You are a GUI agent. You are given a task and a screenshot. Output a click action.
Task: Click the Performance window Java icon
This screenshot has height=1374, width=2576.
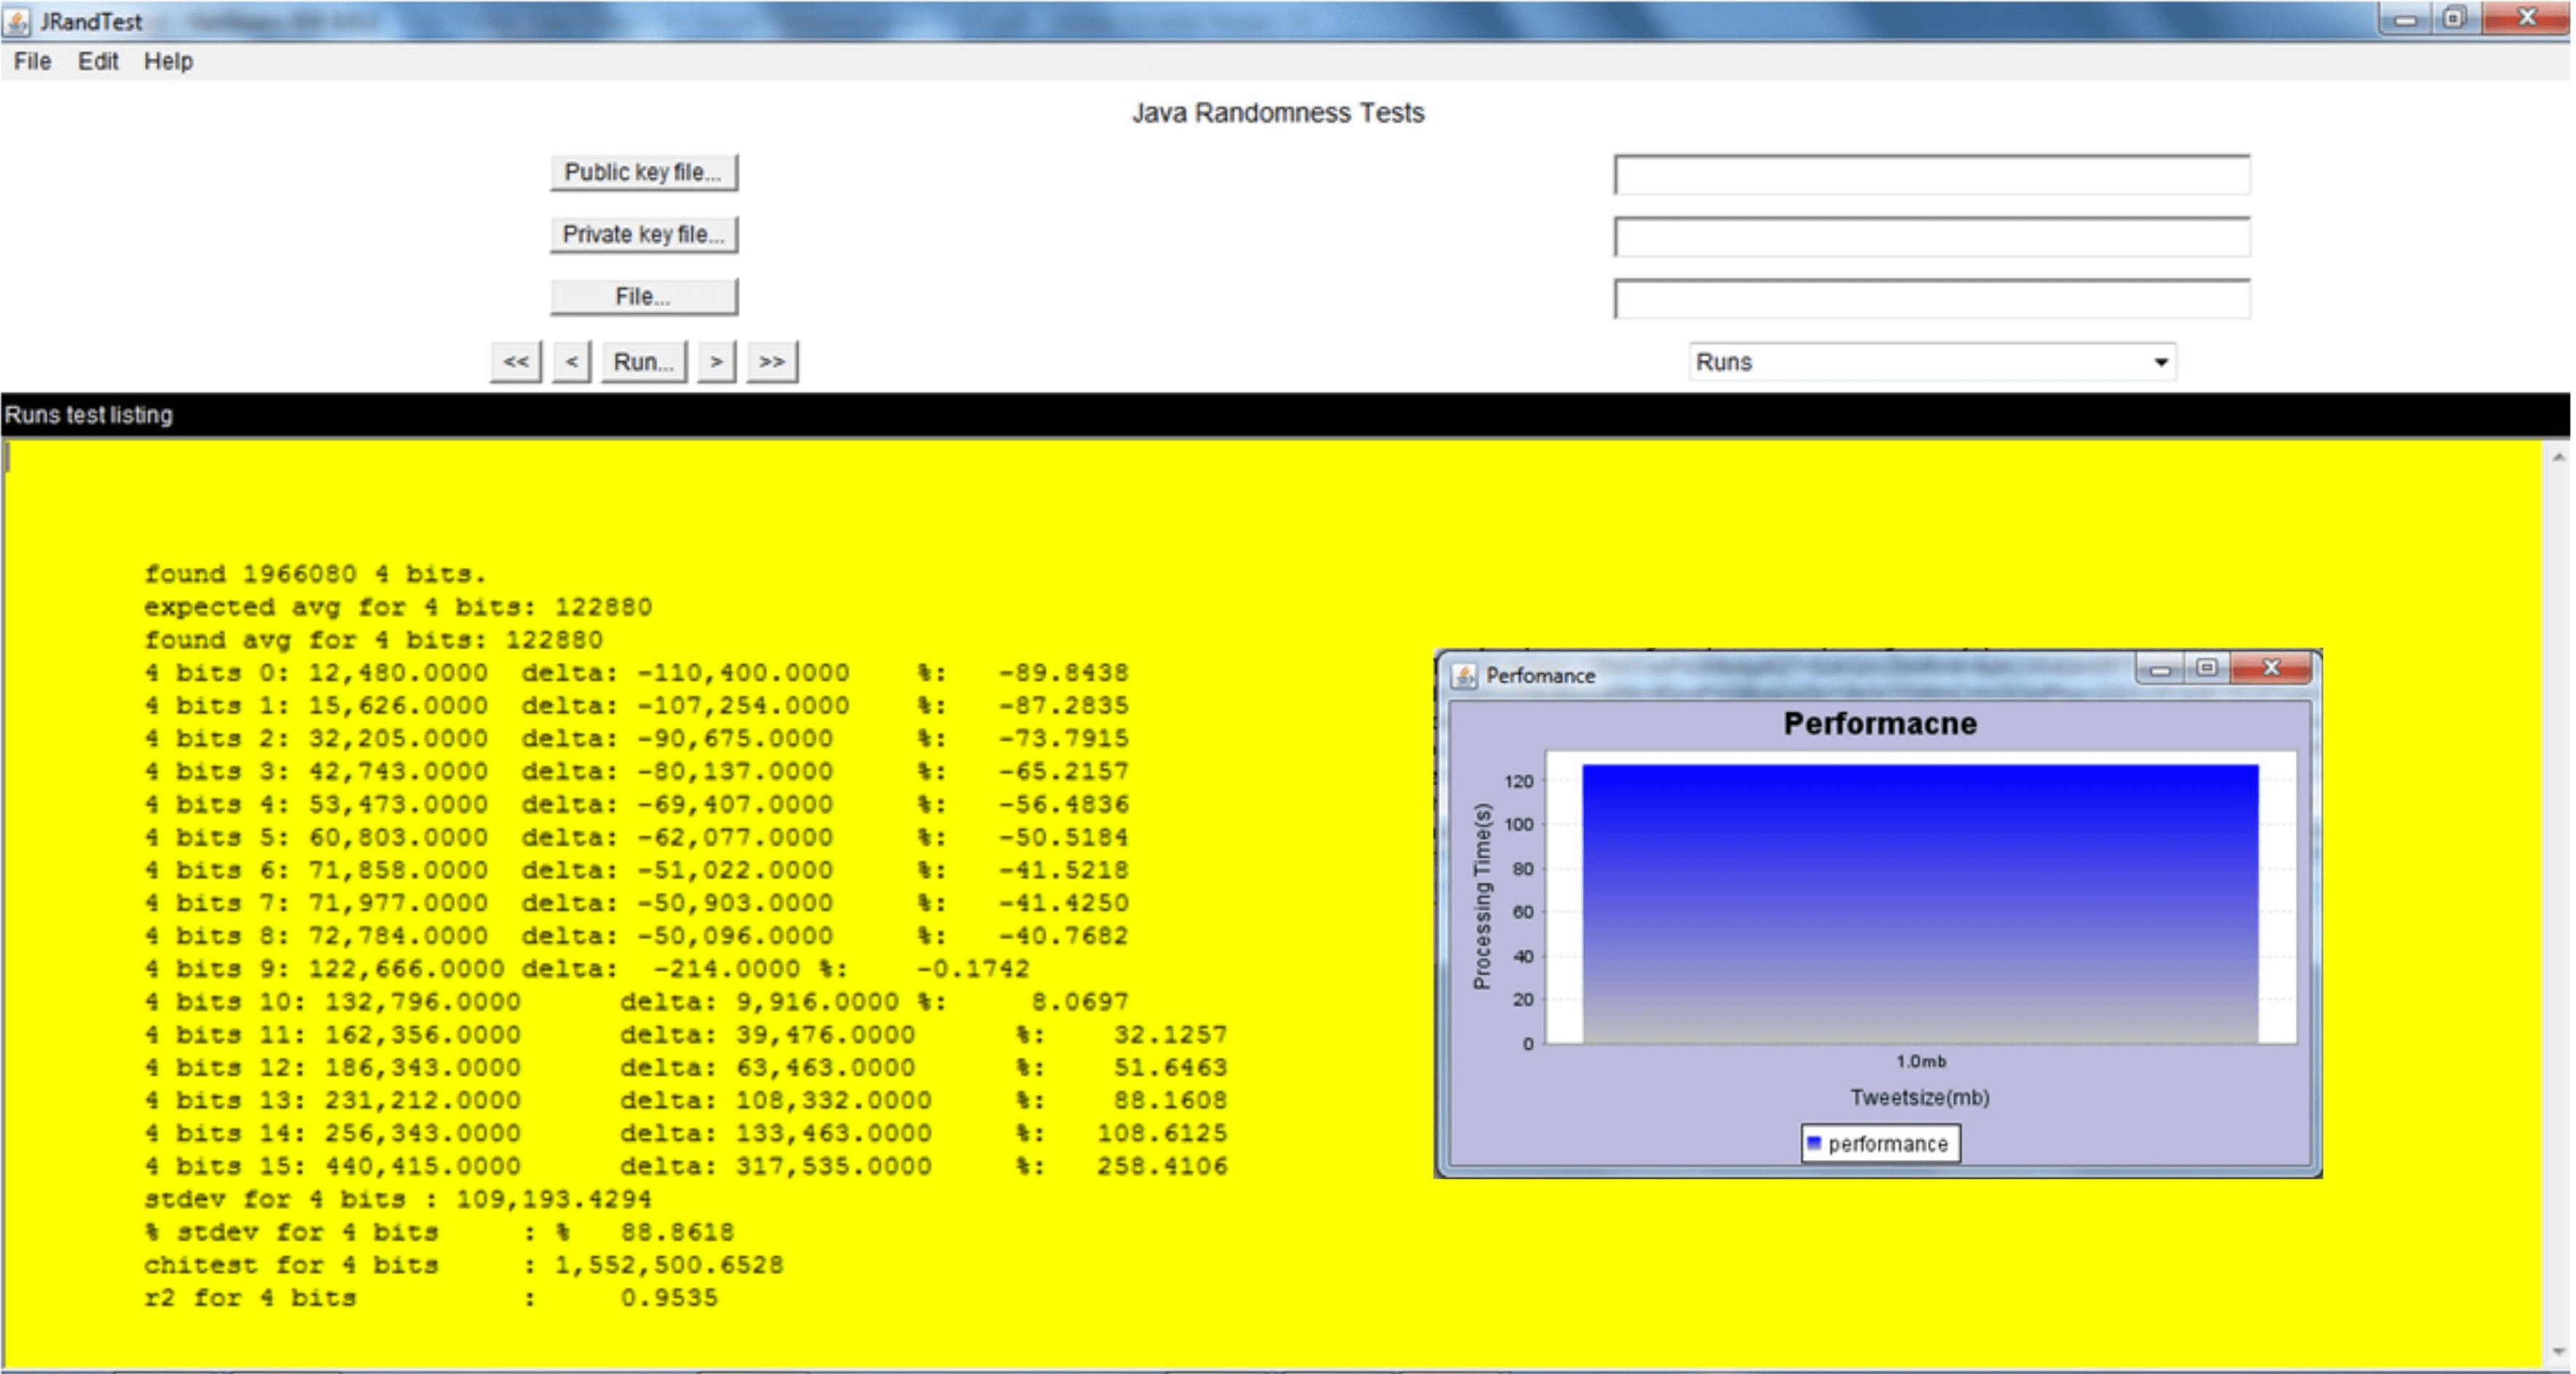point(1464,676)
